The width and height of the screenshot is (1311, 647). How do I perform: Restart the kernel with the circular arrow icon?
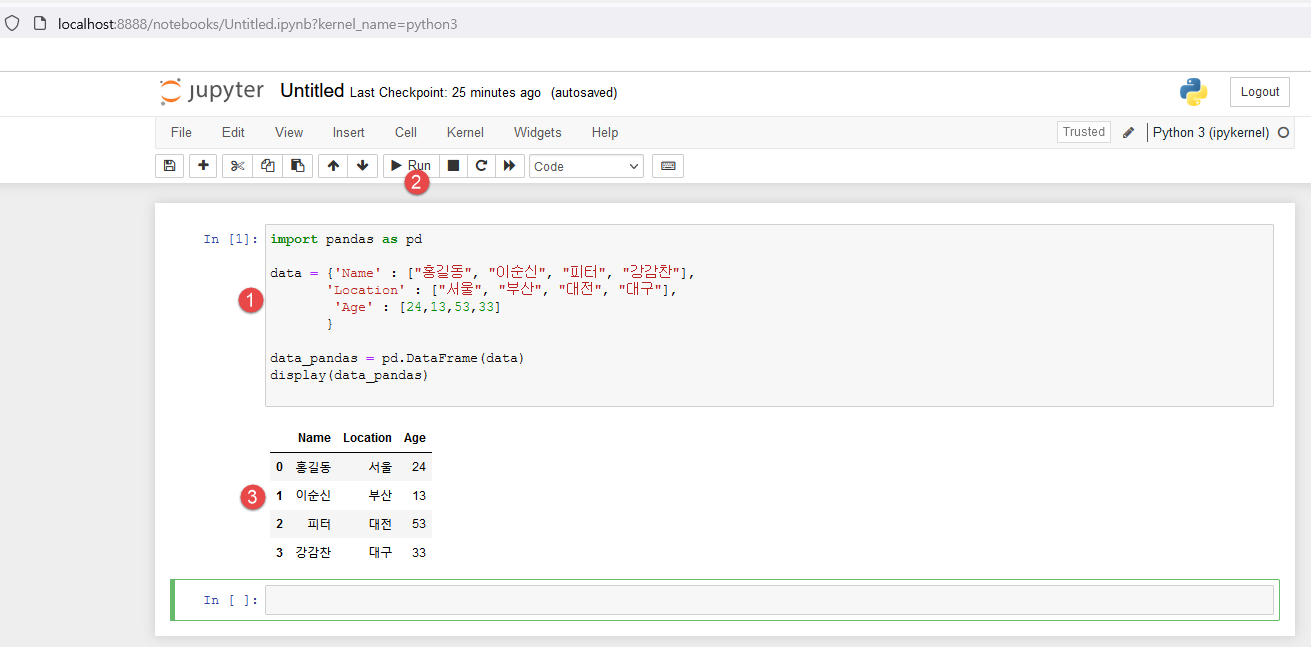[481, 166]
